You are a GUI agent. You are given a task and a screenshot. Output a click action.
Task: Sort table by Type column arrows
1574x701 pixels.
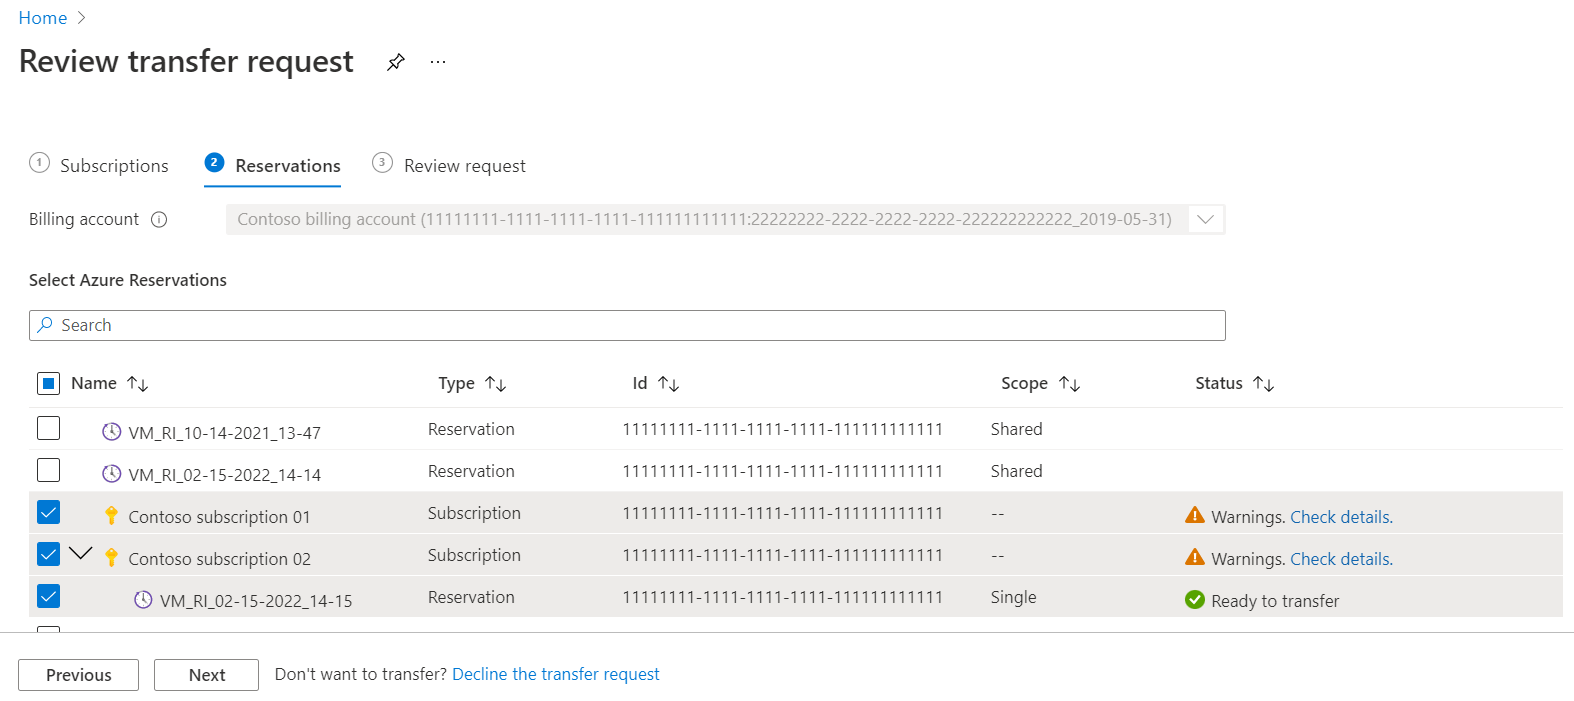coord(496,384)
